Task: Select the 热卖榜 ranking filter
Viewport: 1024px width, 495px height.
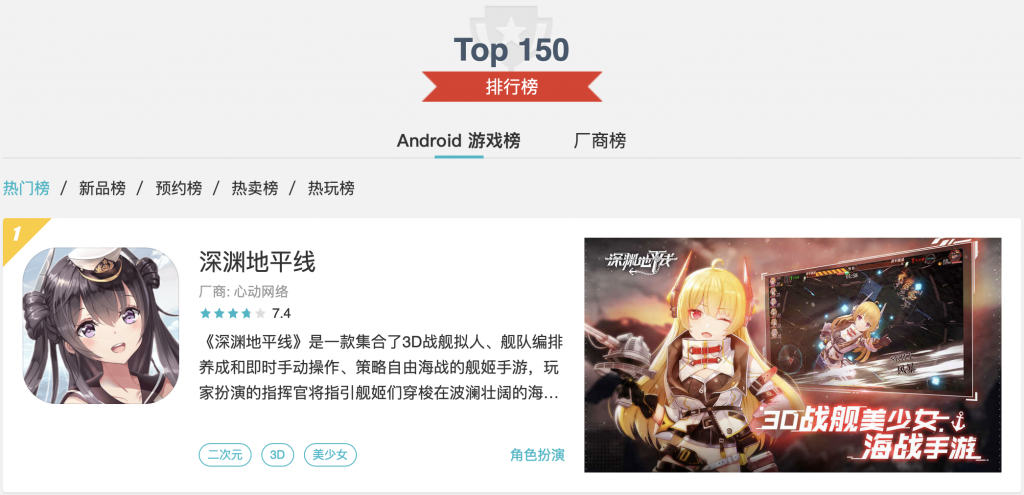Action: pos(255,189)
